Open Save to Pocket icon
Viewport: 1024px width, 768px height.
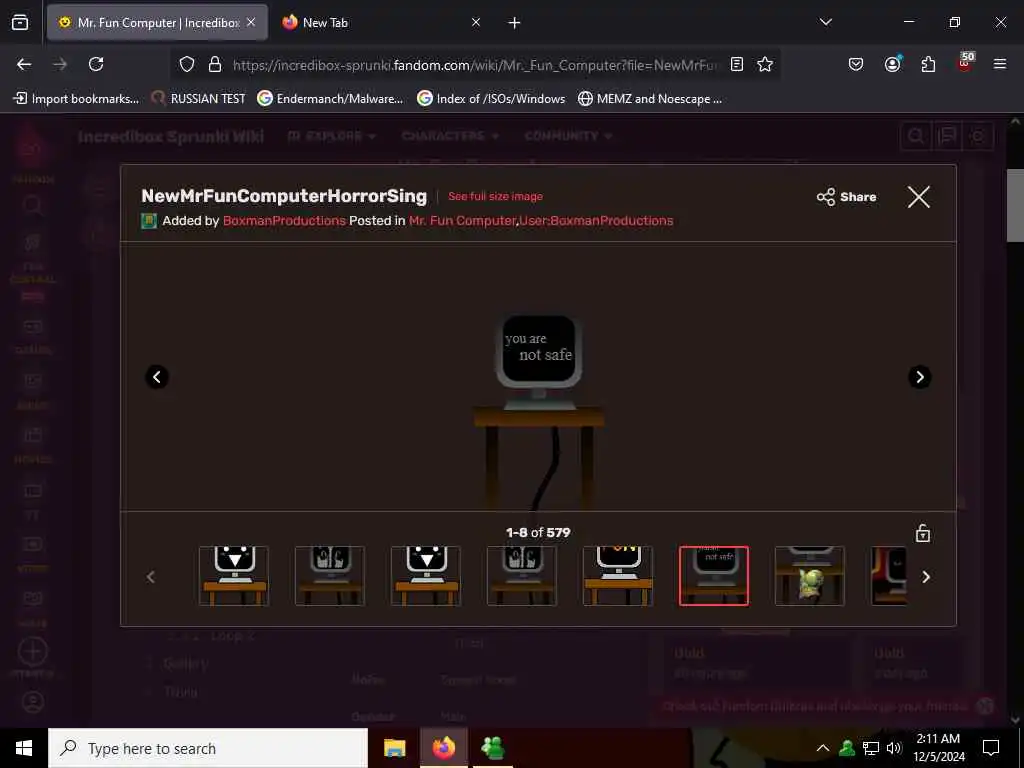pyautogui.click(x=856, y=64)
